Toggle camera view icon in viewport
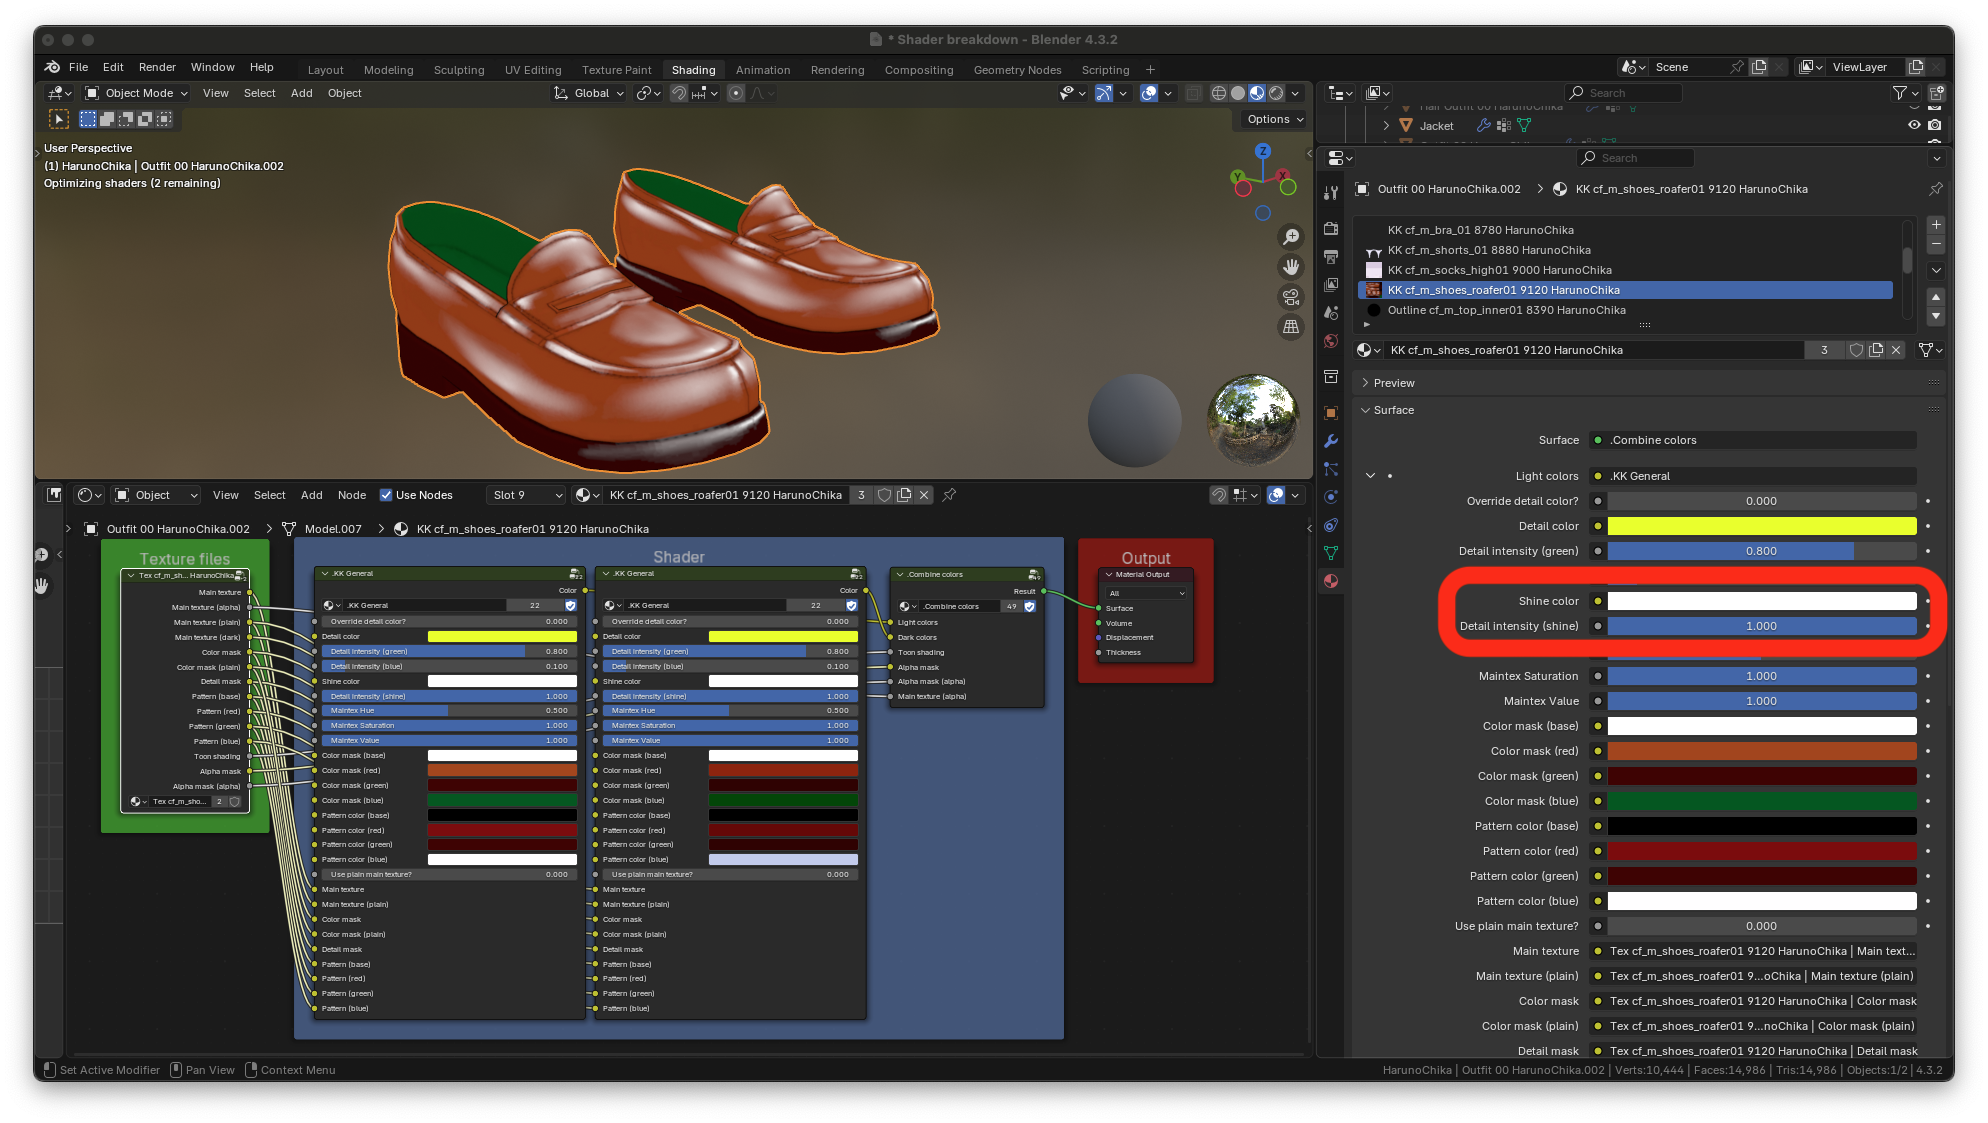1988x1123 pixels. [x=1291, y=297]
